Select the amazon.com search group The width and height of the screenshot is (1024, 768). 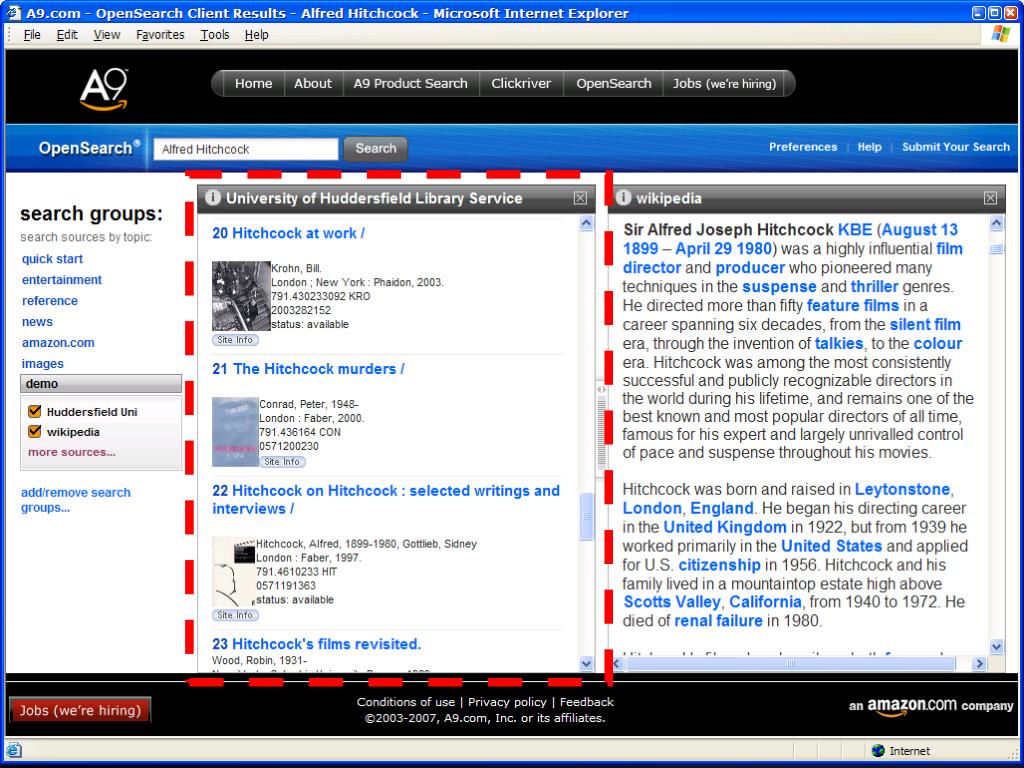58,342
